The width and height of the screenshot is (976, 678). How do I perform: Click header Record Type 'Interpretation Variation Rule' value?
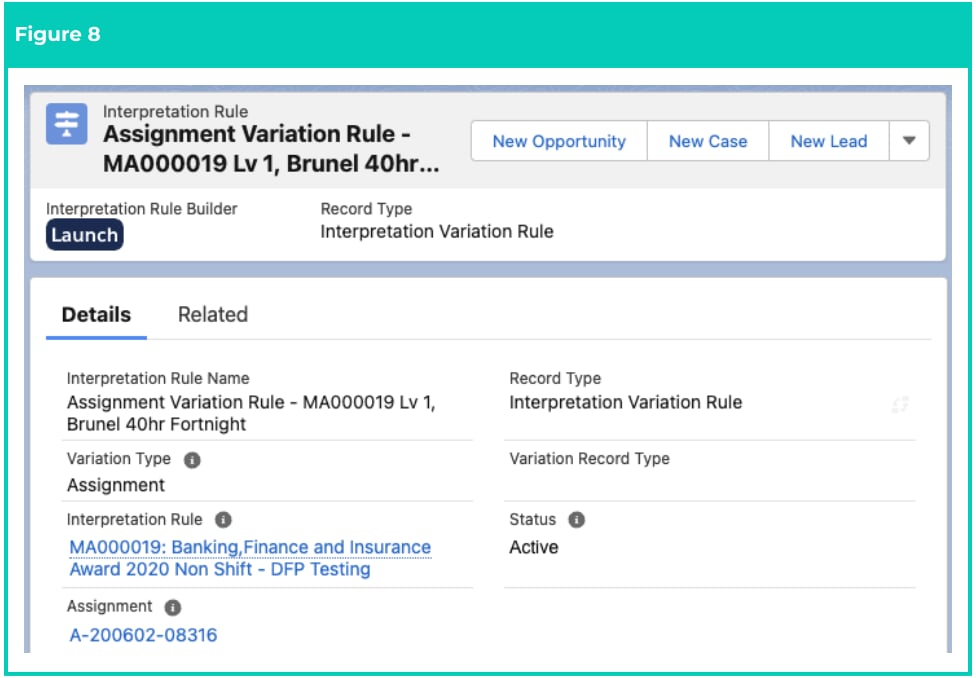[x=437, y=232]
